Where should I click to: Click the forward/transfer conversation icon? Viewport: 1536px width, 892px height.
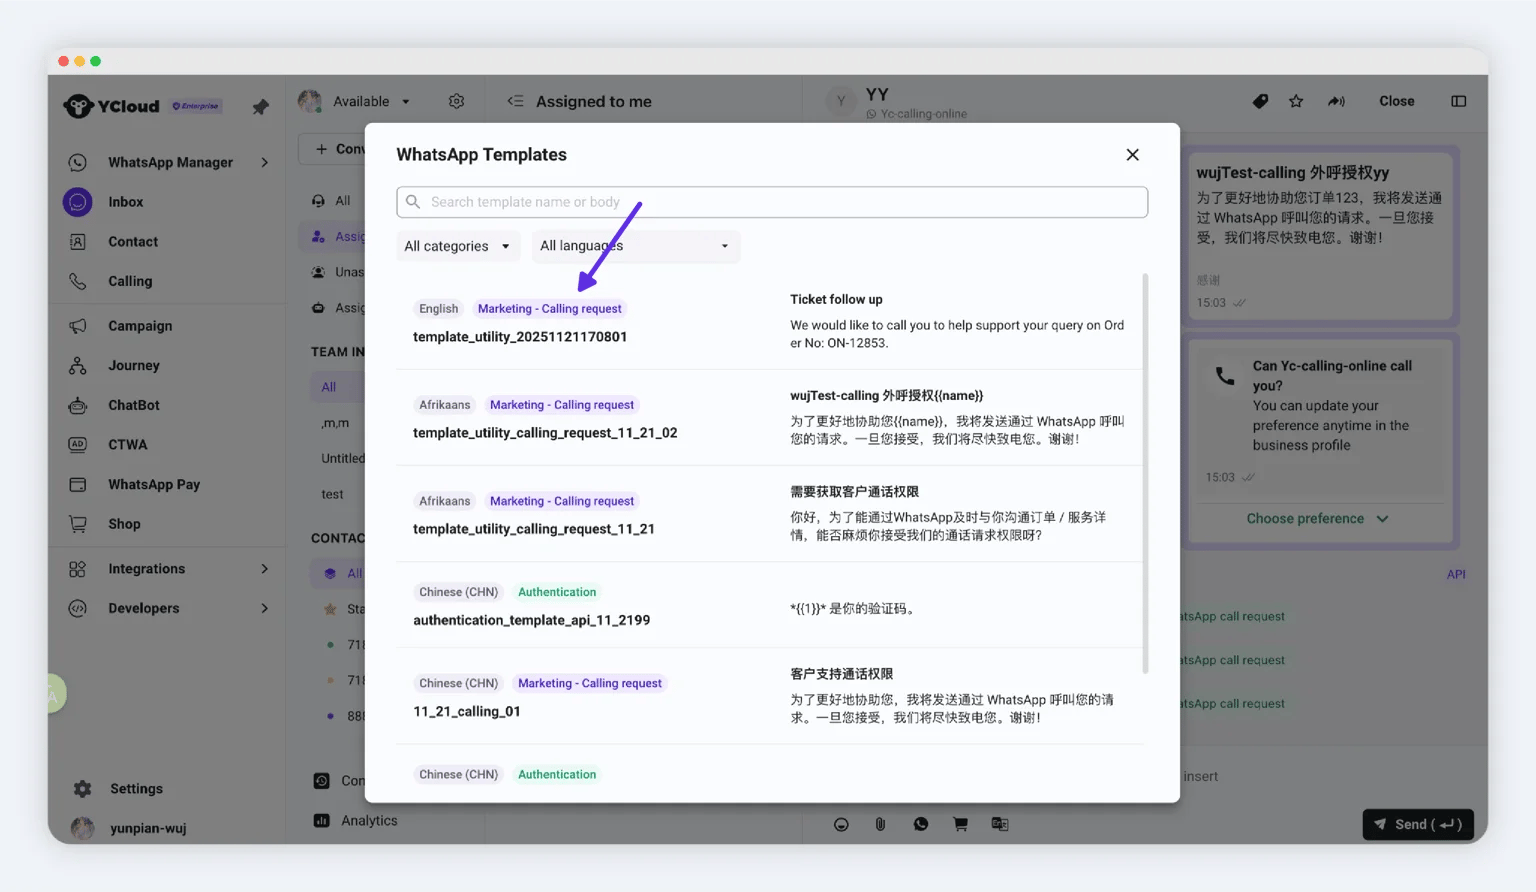pyautogui.click(x=1336, y=101)
